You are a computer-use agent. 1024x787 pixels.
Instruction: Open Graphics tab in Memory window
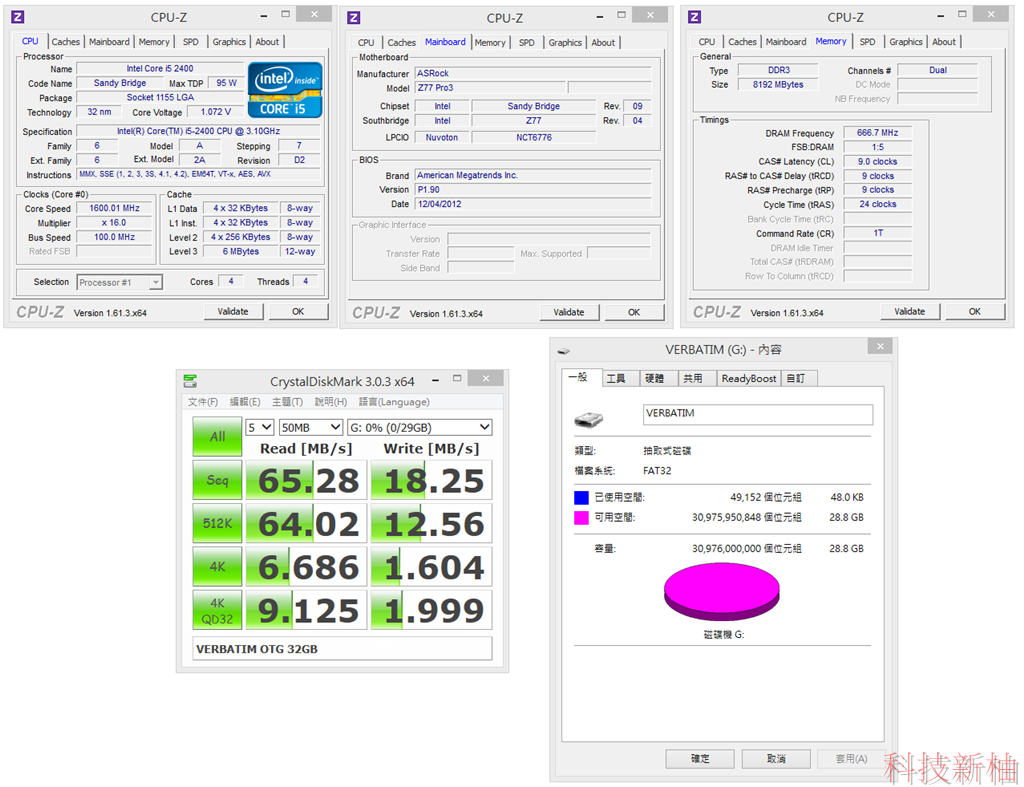click(x=906, y=42)
